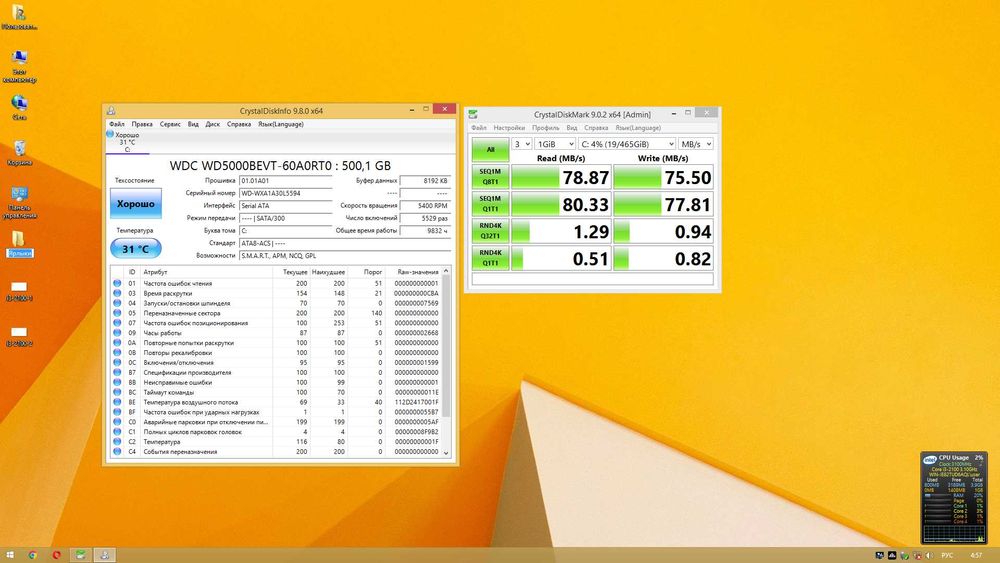Image resolution: width=1000 pixels, height=563 pixels.
Task: Select the i3-2100-2 desktop file icon
Action: pyautogui.click(x=19, y=337)
